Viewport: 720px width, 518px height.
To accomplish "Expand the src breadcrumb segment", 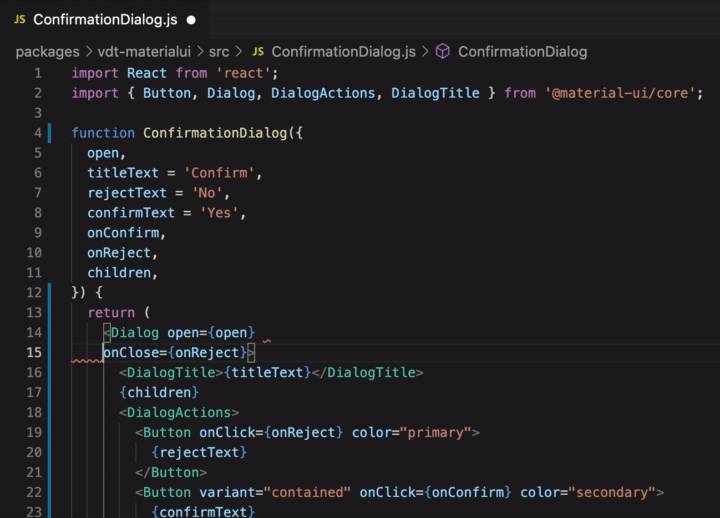I will [219, 51].
